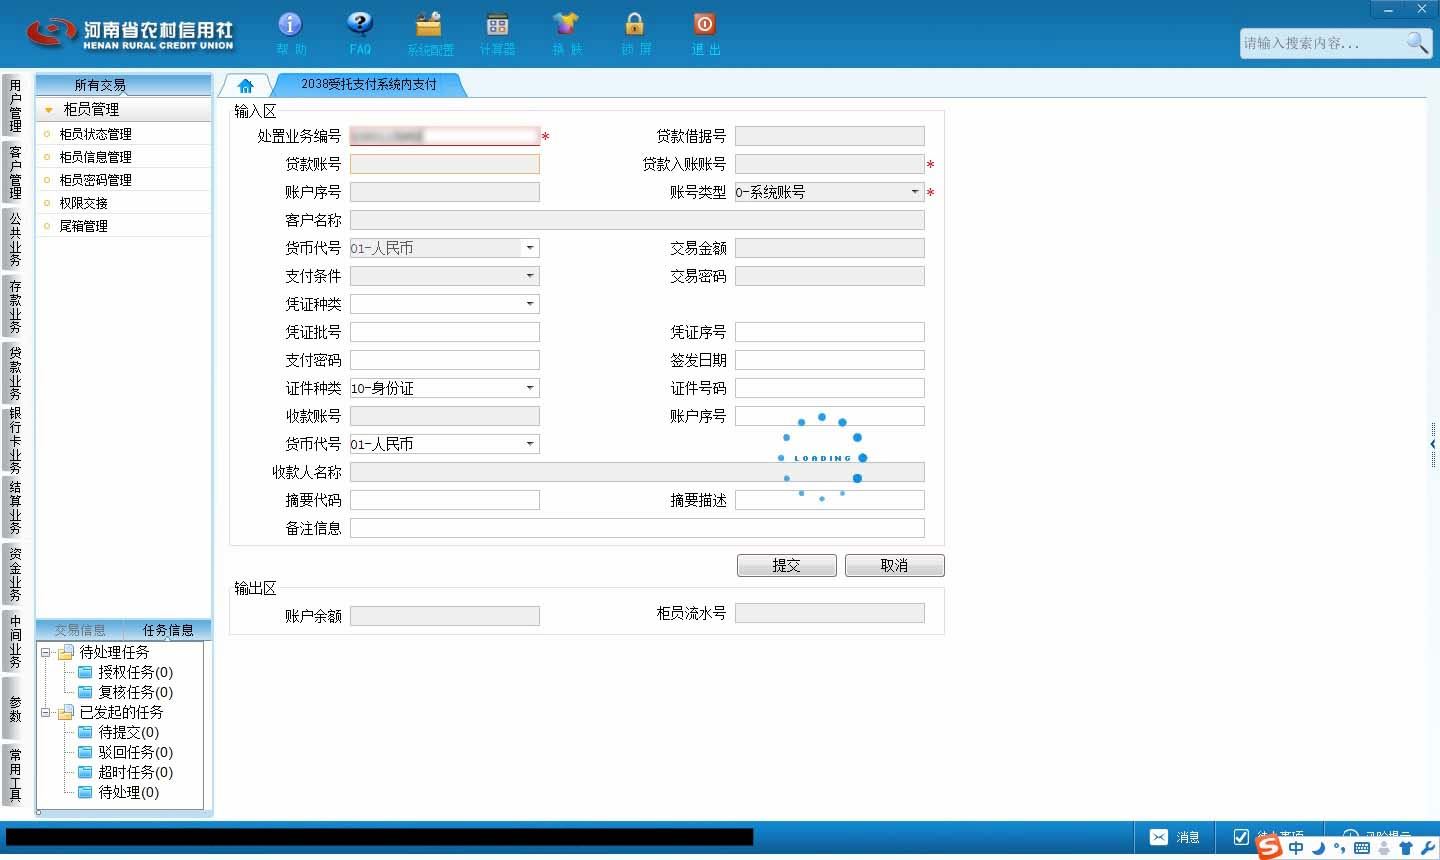The image size is (1440, 860).
Task: Open 柜员信息管理 menu item
Action: (x=95, y=157)
